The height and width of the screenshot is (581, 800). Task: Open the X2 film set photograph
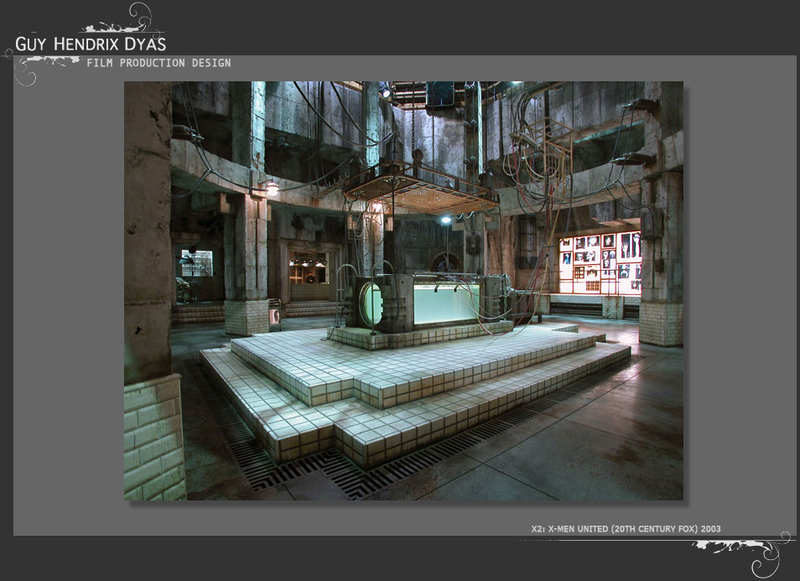(404, 291)
